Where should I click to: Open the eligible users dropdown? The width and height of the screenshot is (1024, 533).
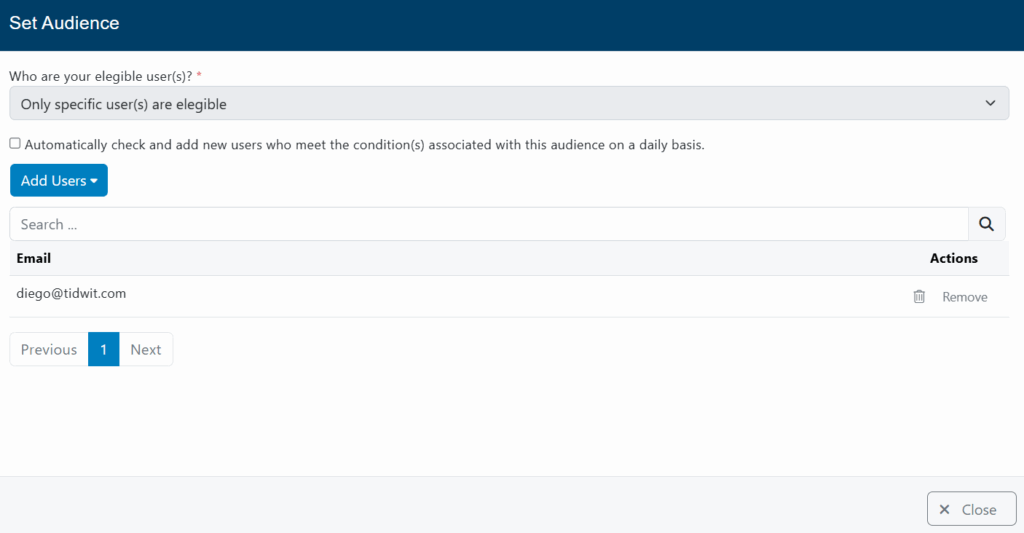[508, 103]
